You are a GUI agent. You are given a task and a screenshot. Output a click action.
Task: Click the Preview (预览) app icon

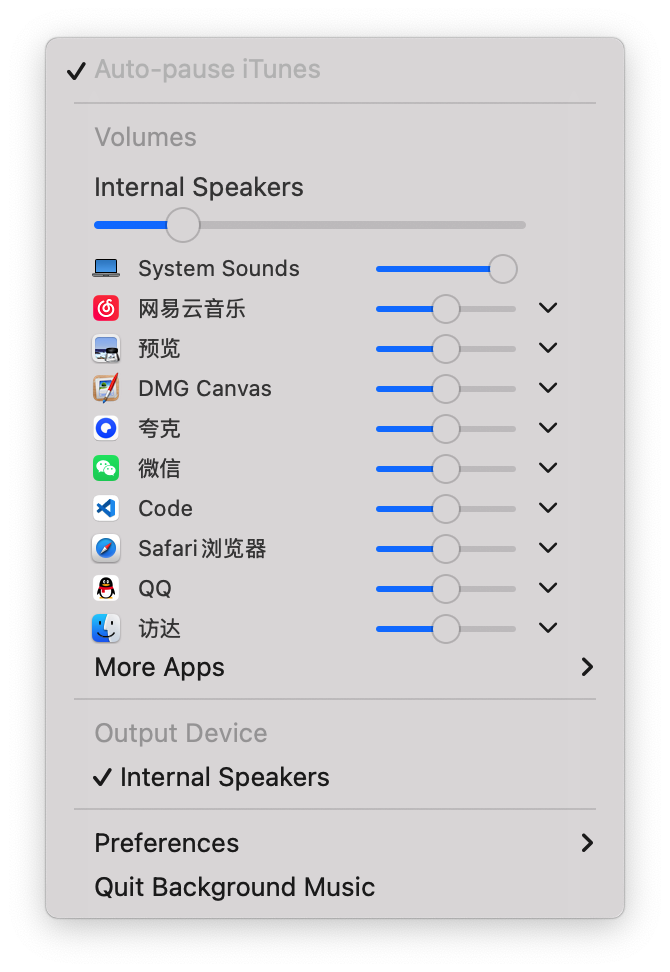(106, 348)
